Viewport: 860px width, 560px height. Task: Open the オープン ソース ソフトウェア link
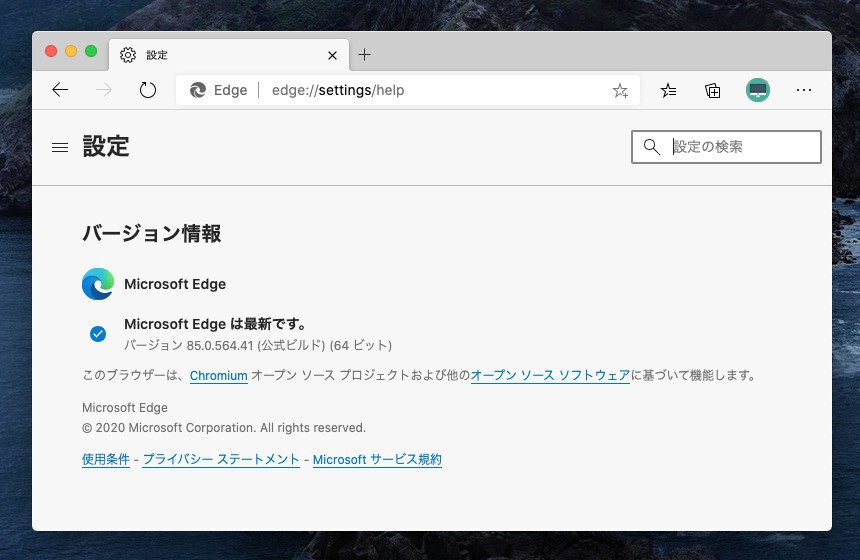click(550, 376)
